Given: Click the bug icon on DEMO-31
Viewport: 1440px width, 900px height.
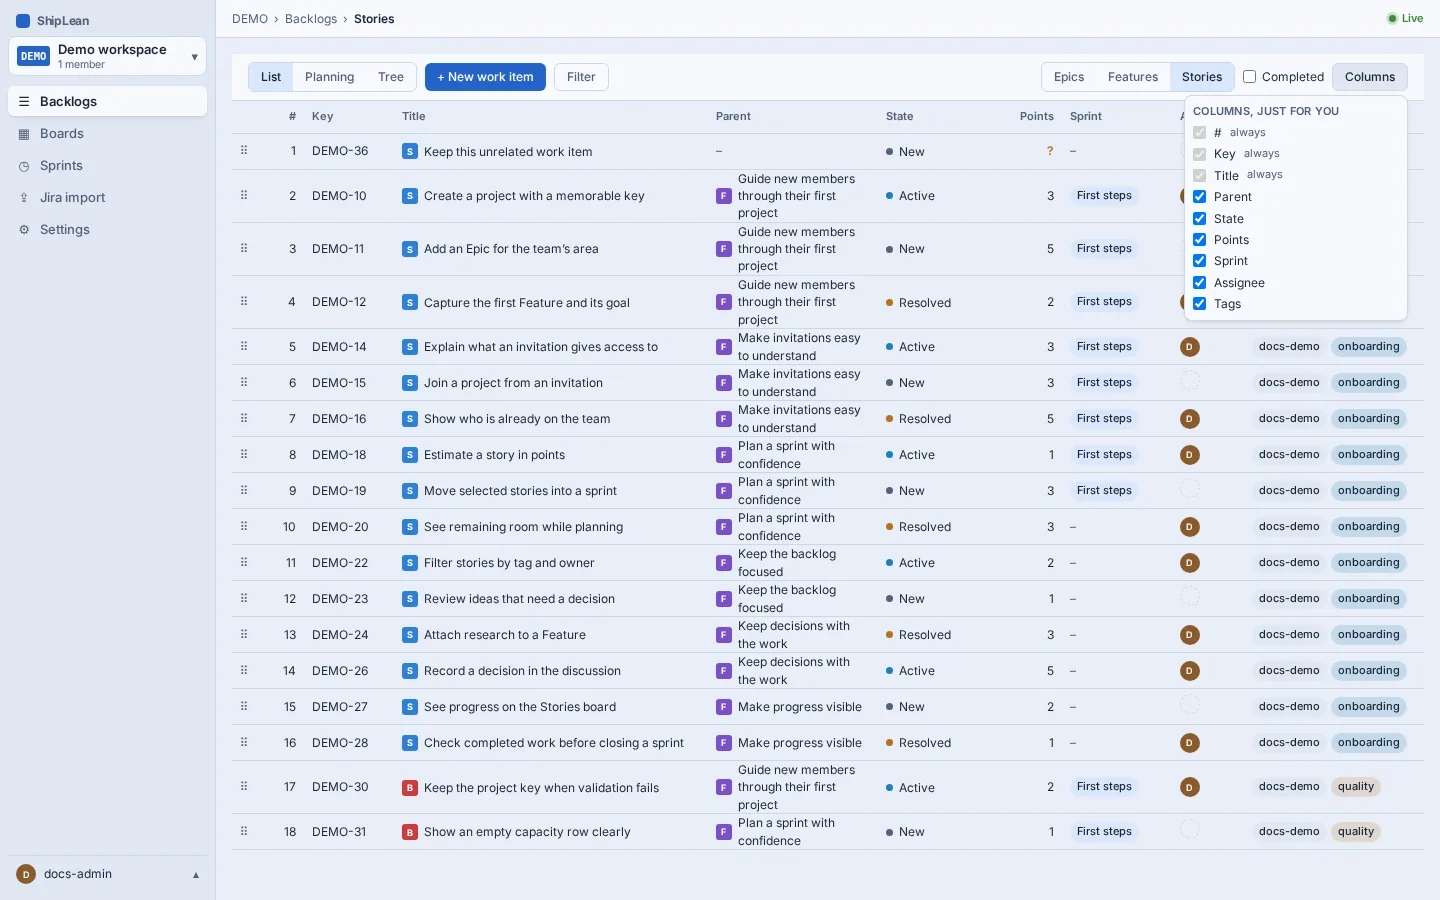Looking at the screenshot, I should 410,832.
